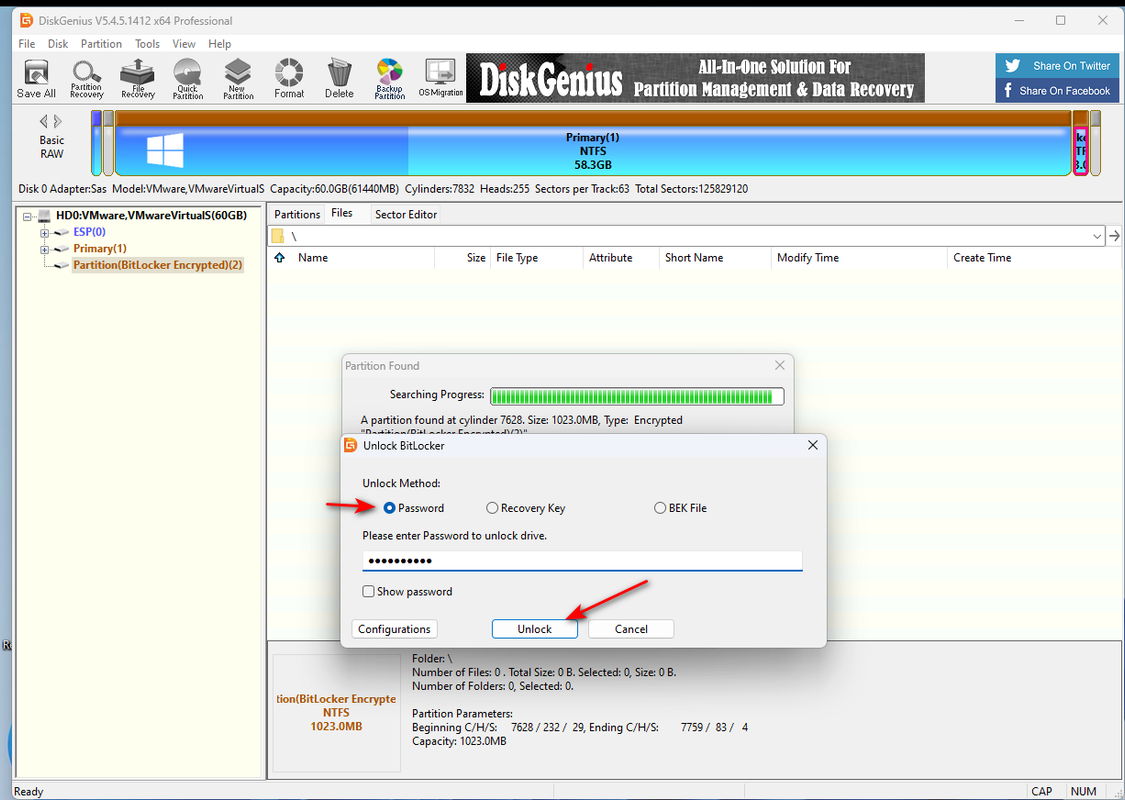Screen dimensions: 1125x800
Task: Share On Twitter button
Action: pyautogui.click(x=1057, y=65)
